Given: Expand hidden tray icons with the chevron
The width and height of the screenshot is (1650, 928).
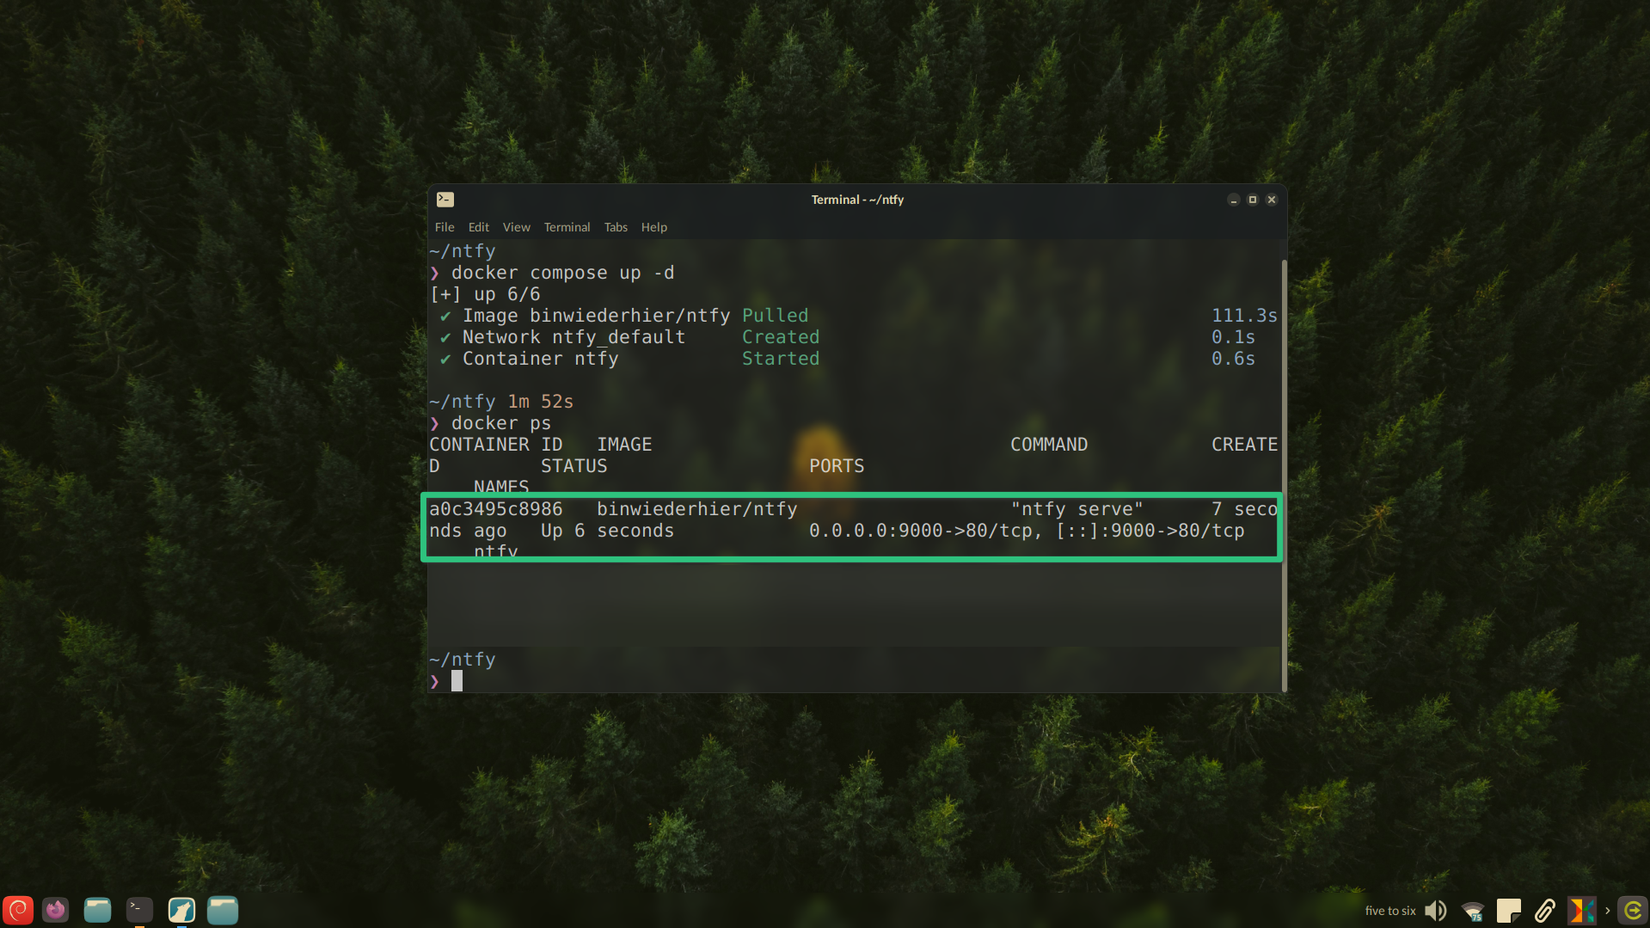Looking at the screenshot, I should coord(1608,911).
